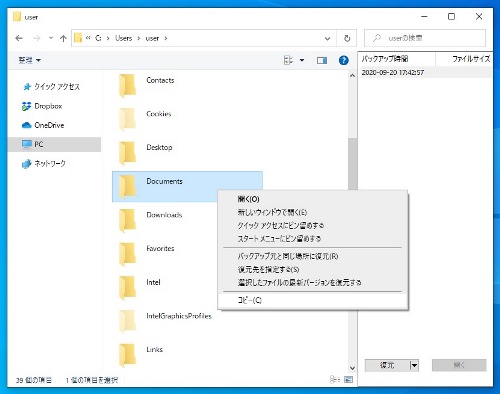The image size is (500, 394).
Task: Expand the address bar history dropdown
Action: coord(327,38)
